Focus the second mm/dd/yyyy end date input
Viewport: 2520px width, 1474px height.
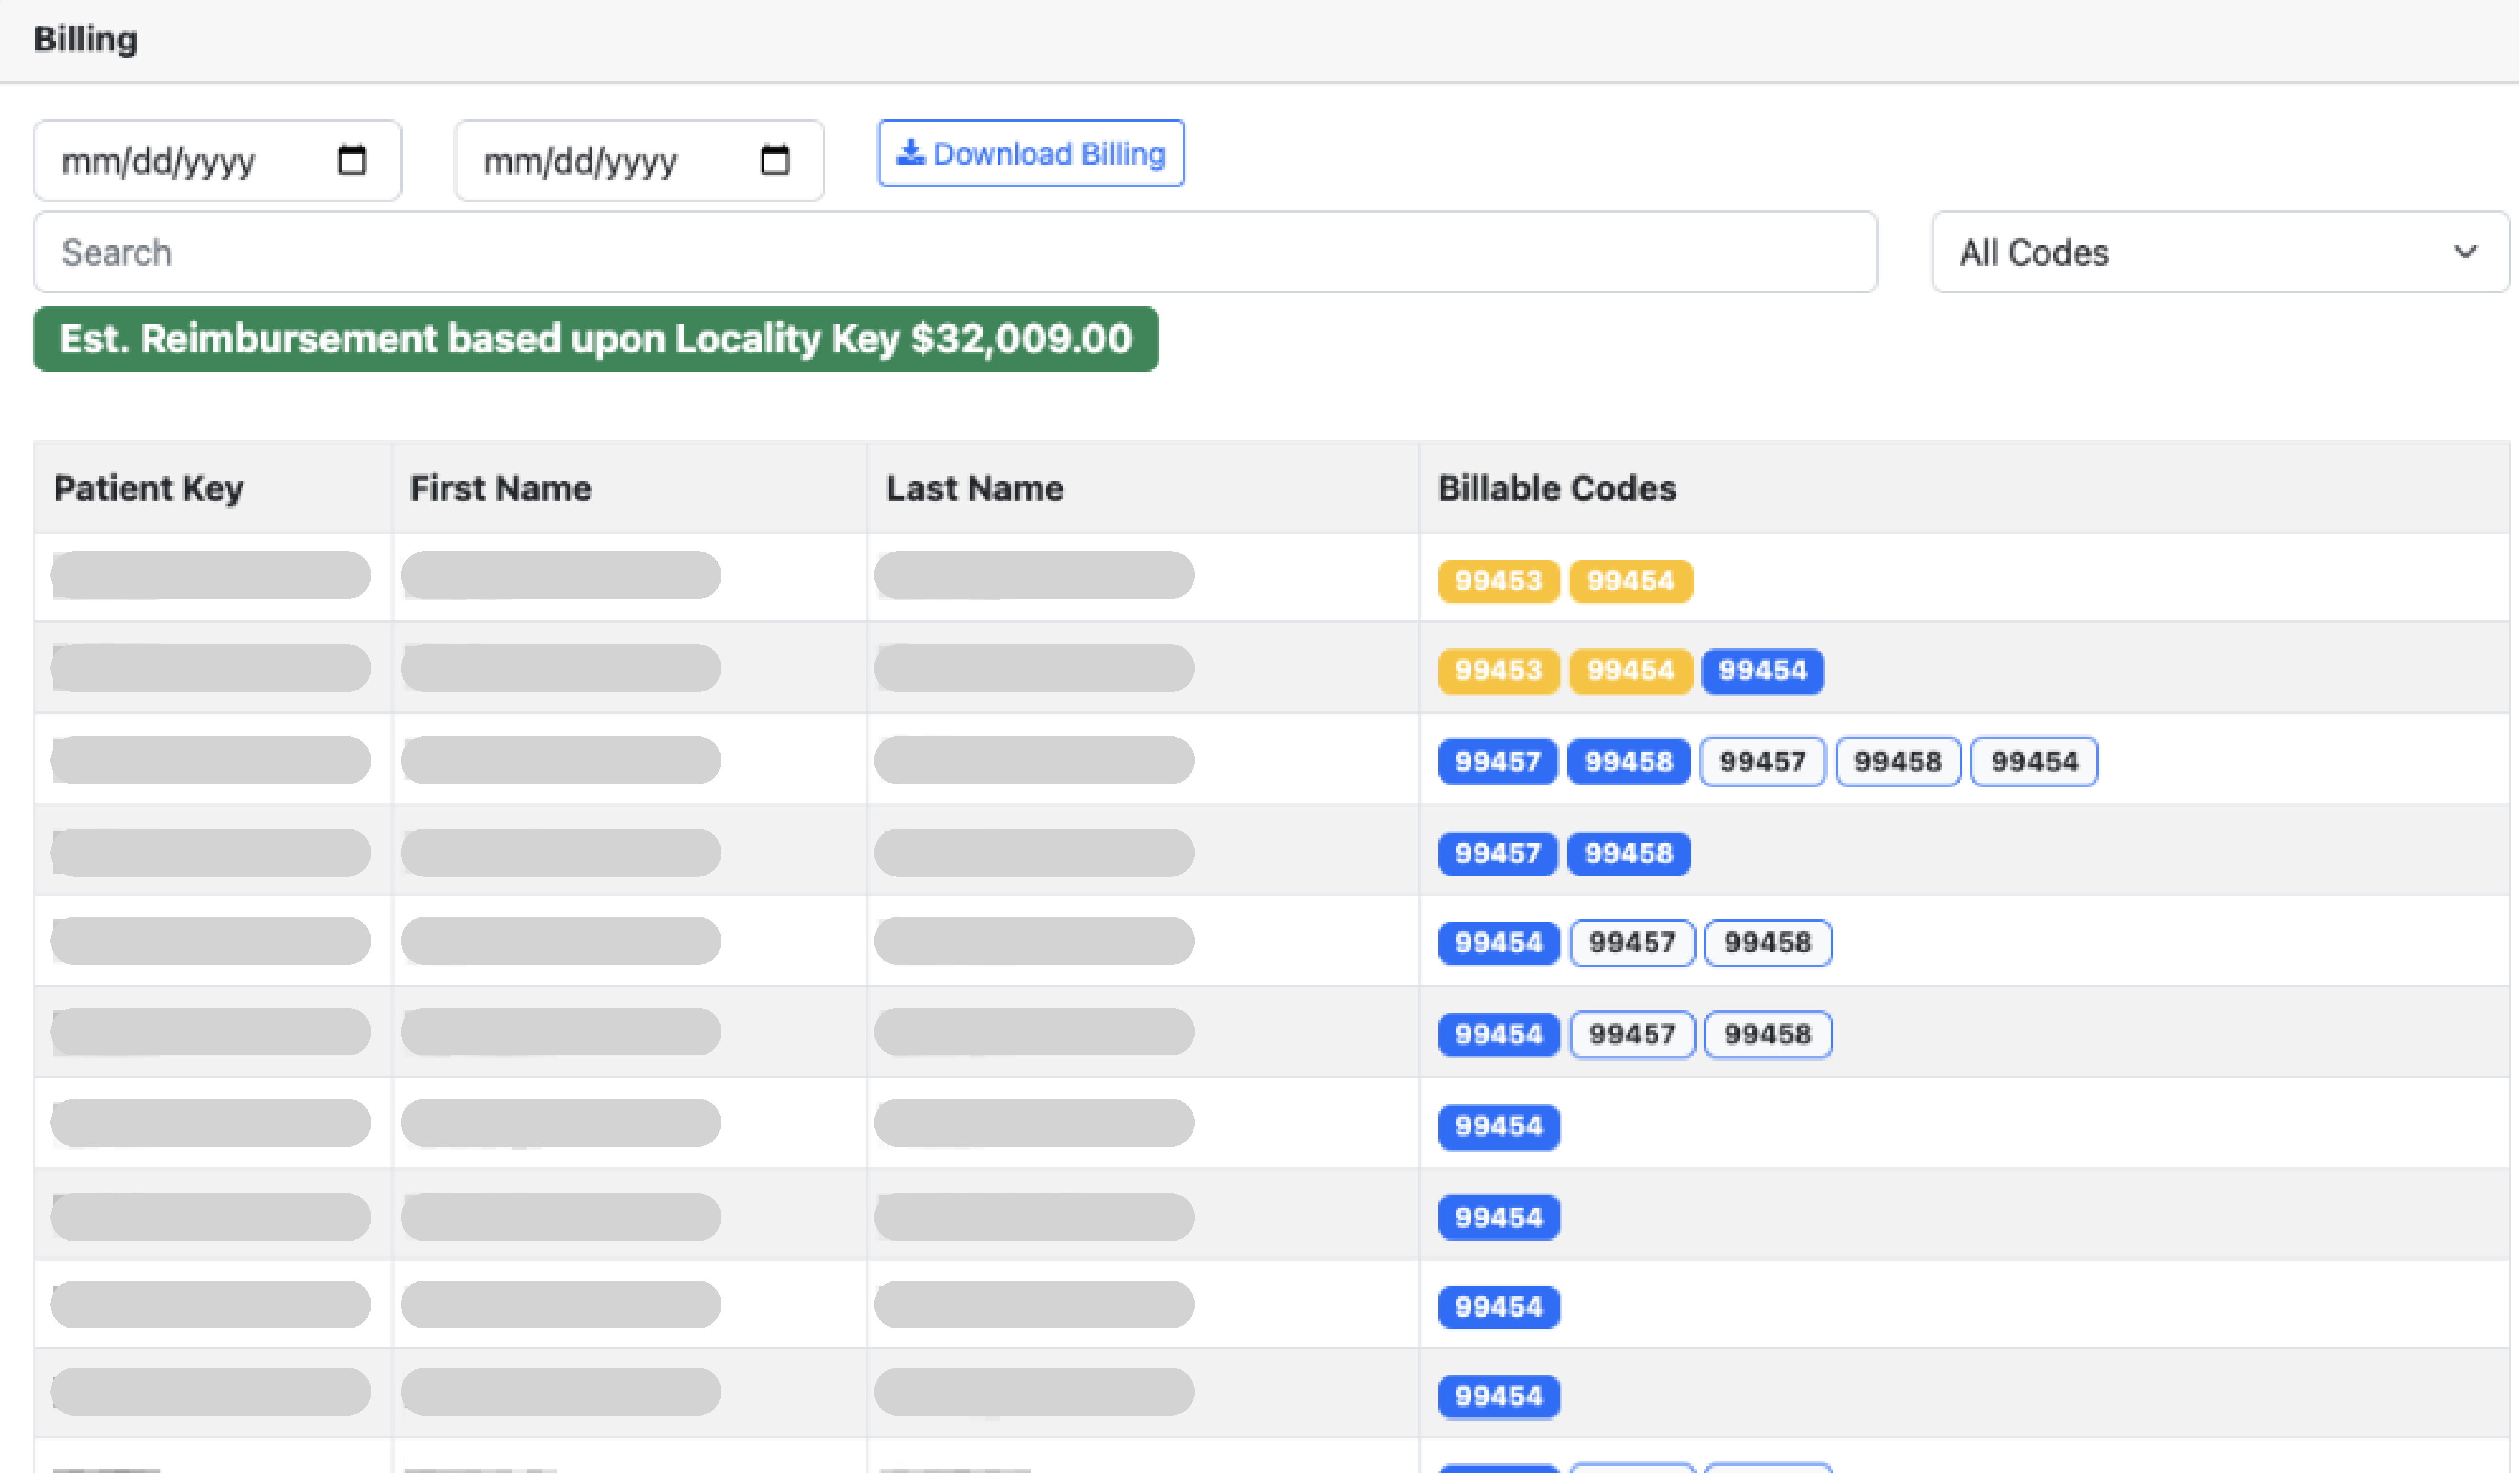(639, 161)
